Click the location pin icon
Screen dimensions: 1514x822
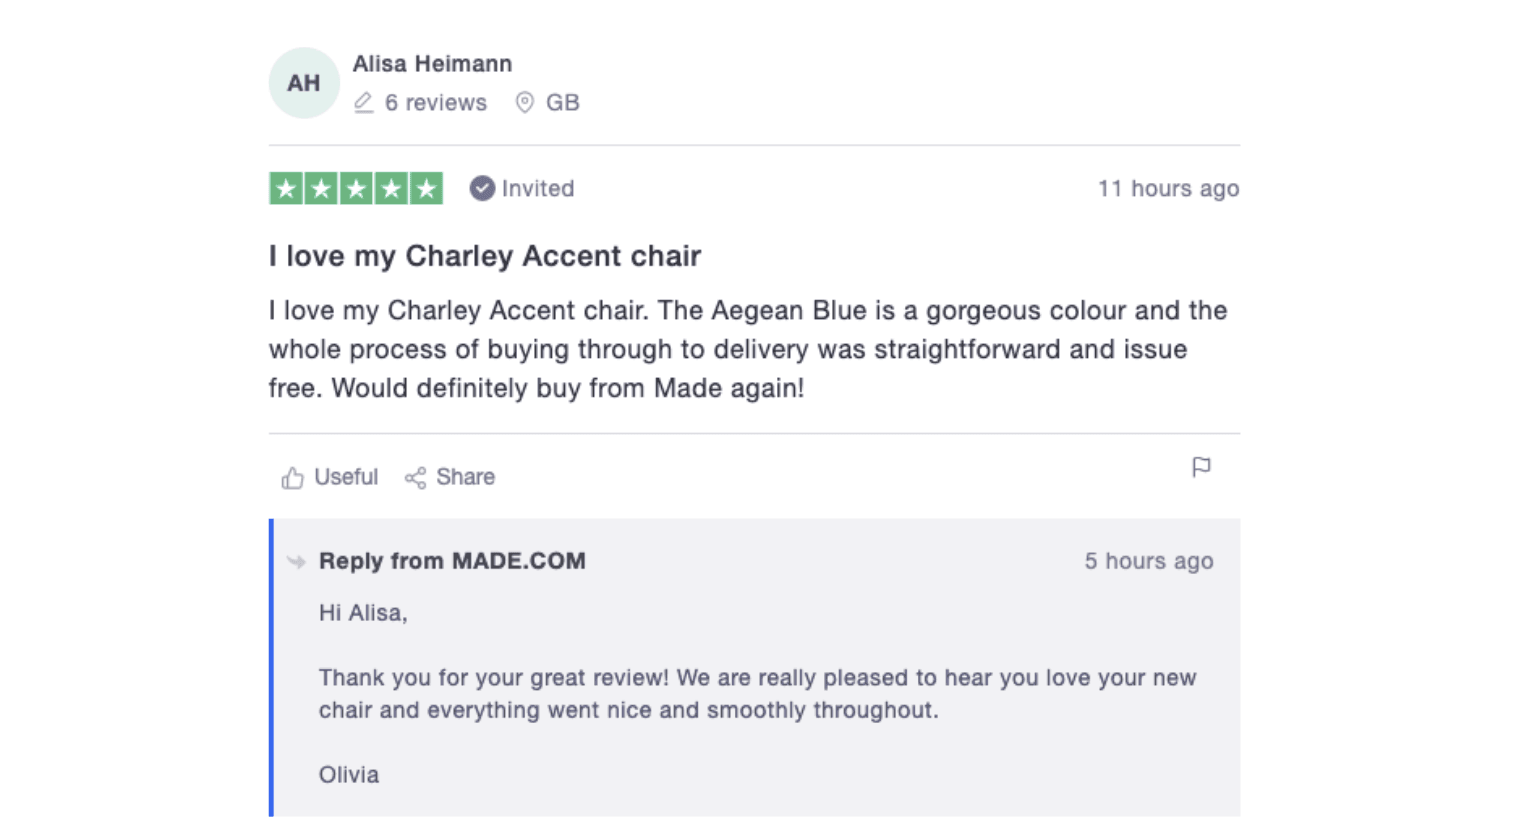click(x=524, y=103)
